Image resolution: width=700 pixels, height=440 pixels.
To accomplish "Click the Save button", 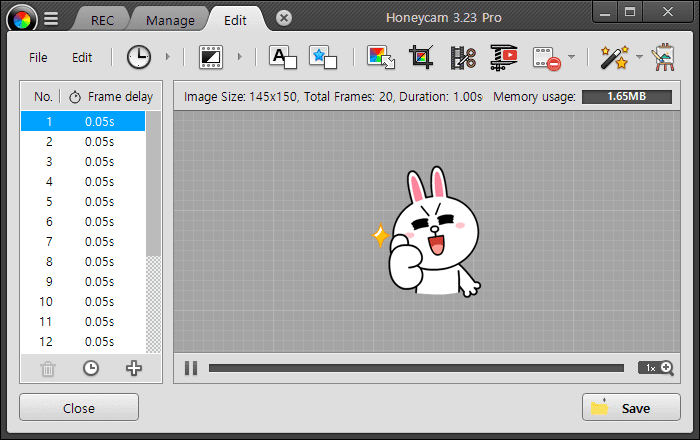I will click(631, 408).
